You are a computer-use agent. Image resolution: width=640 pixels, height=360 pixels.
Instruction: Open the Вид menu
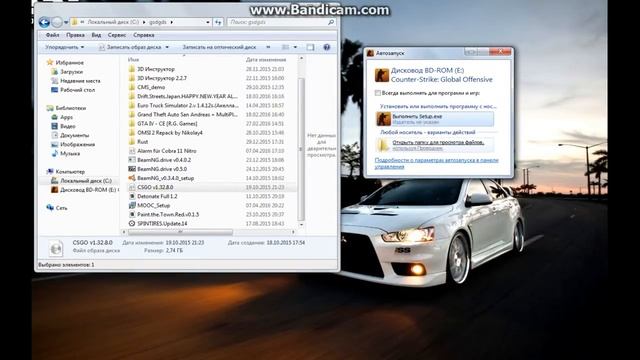pos(96,35)
